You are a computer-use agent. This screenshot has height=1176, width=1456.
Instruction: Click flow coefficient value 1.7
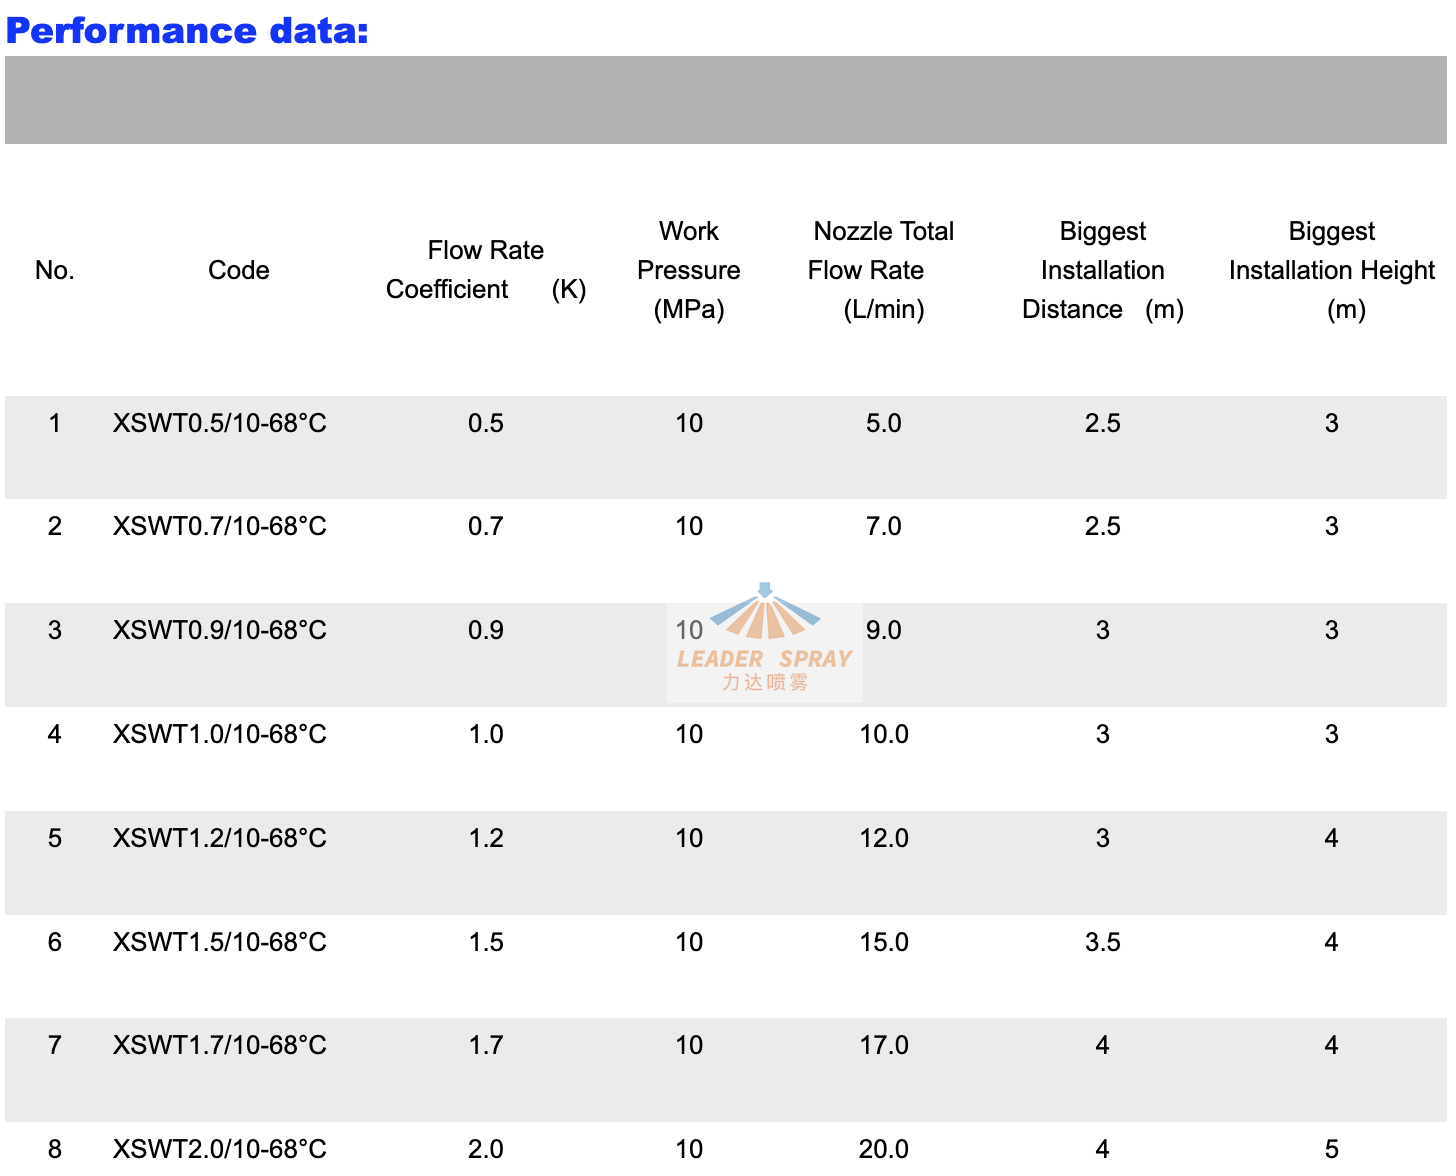(486, 1045)
